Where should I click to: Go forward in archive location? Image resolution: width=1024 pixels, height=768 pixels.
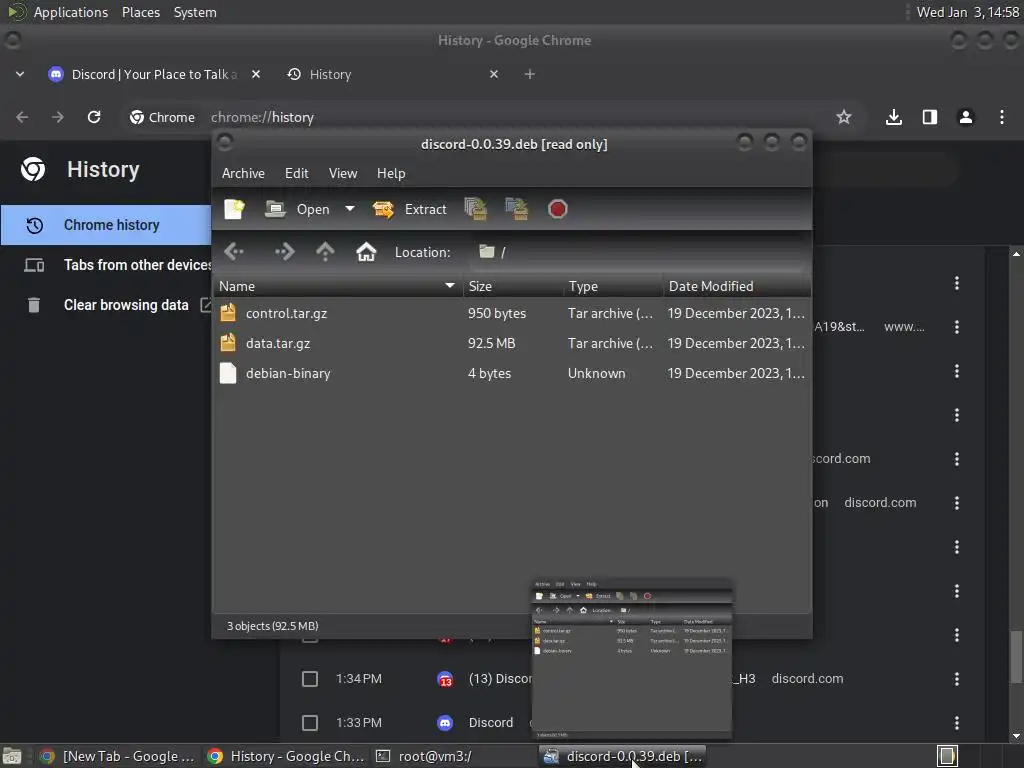pos(284,251)
